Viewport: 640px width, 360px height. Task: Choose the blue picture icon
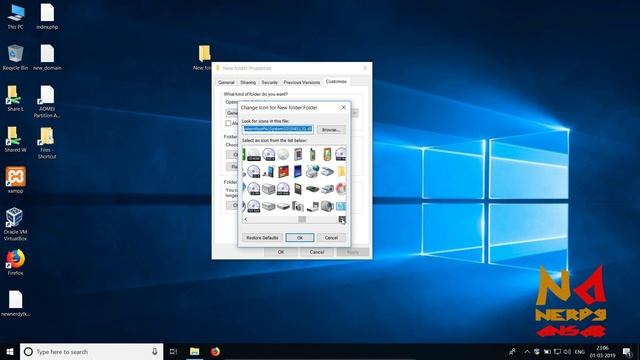coord(341,207)
